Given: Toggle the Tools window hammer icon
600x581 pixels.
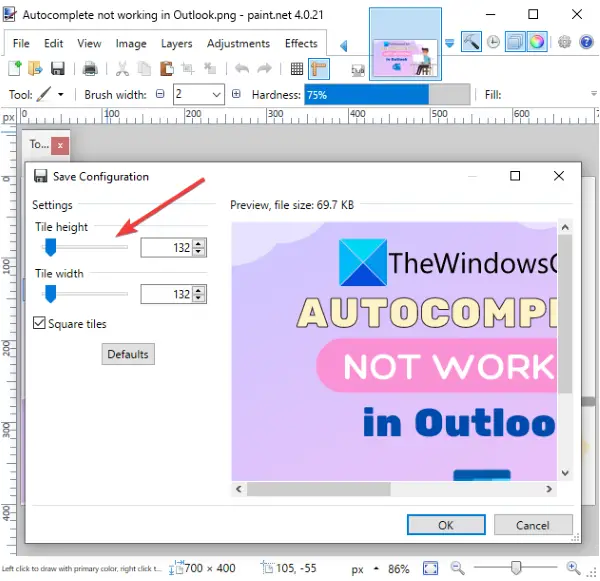Looking at the screenshot, I should pyautogui.click(x=471, y=41).
